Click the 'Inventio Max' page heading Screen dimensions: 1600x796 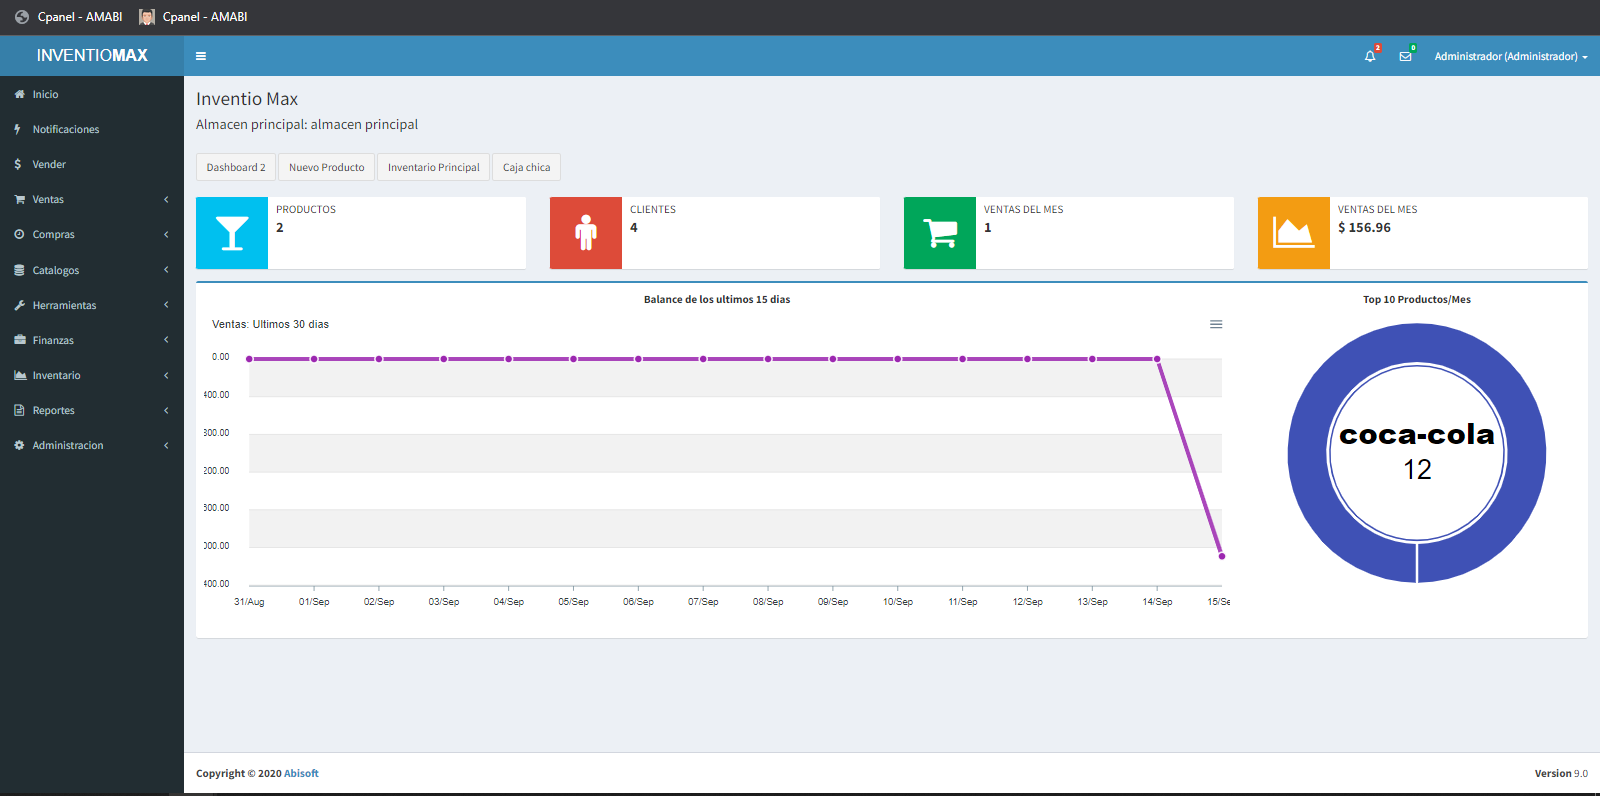click(x=247, y=99)
